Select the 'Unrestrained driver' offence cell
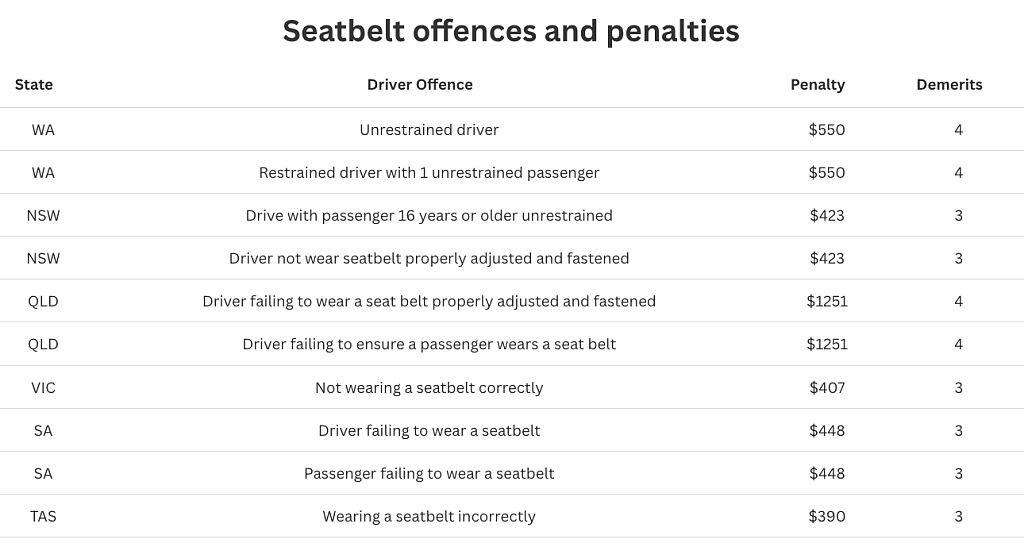Viewport: 1024px width, 543px height. coord(429,130)
